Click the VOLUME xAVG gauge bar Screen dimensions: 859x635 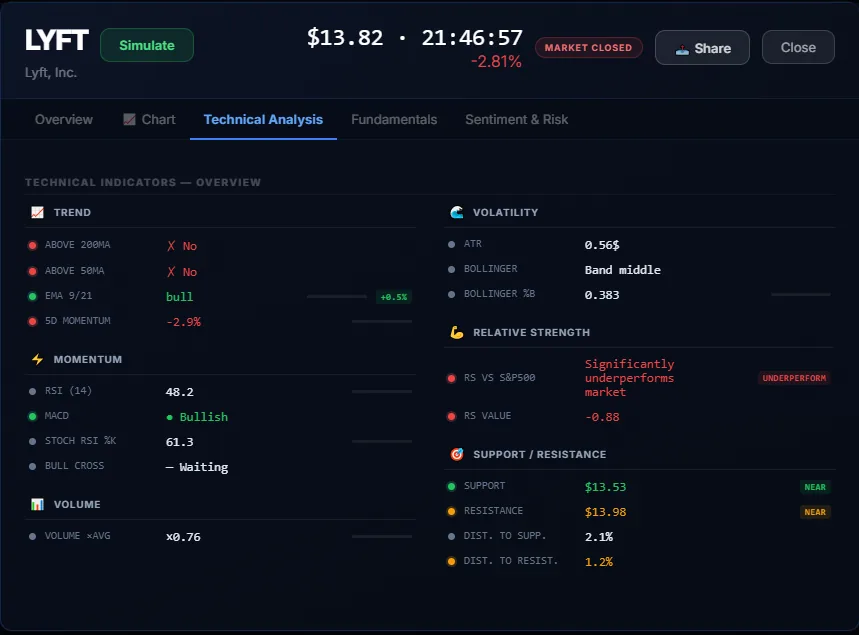(x=382, y=536)
